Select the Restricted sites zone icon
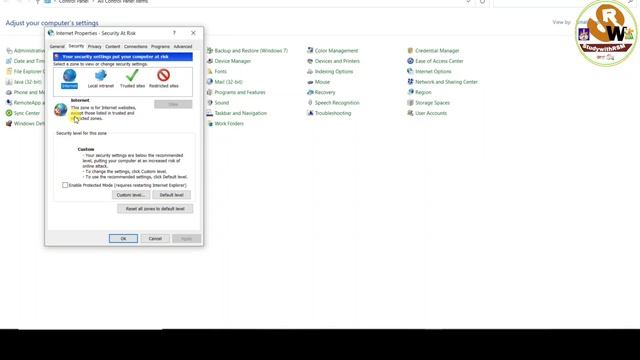 pyautogui.click(x=163, y=76)
